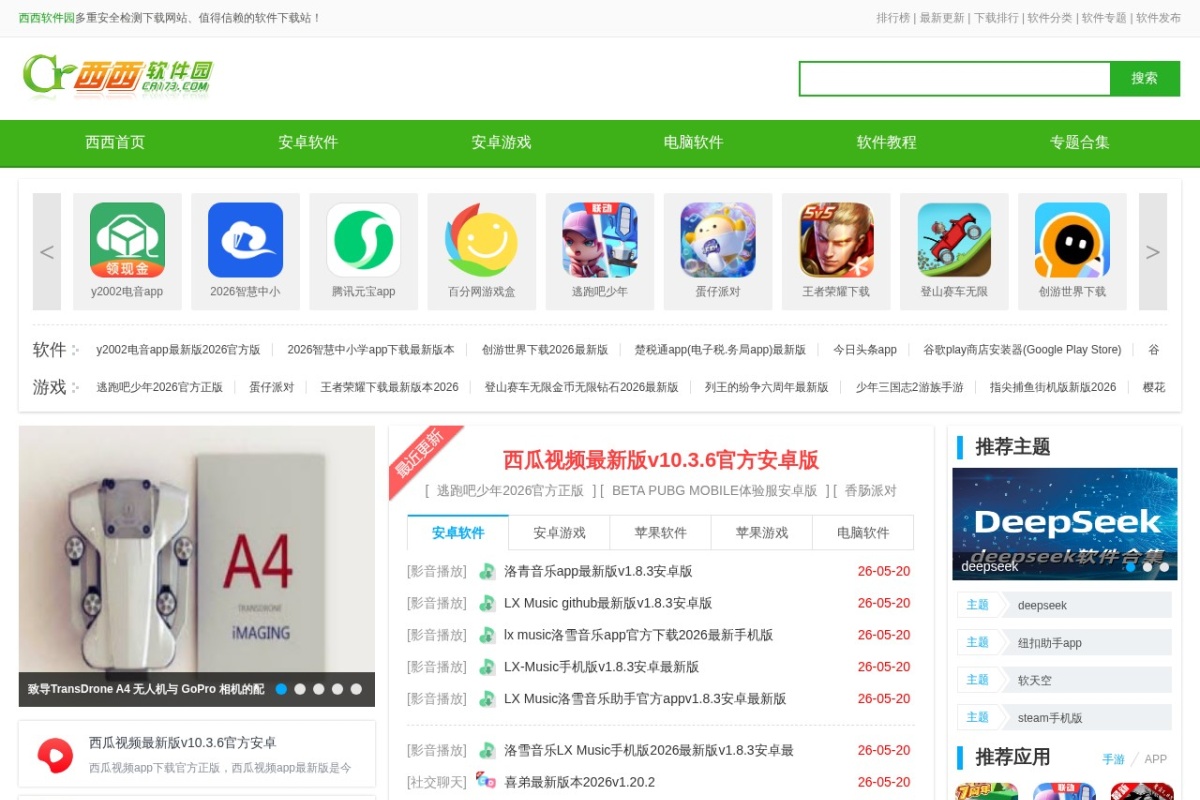Go to 西西首页 in navigation bar
This screenshot has width=1200, height=800.
[115, 142]
